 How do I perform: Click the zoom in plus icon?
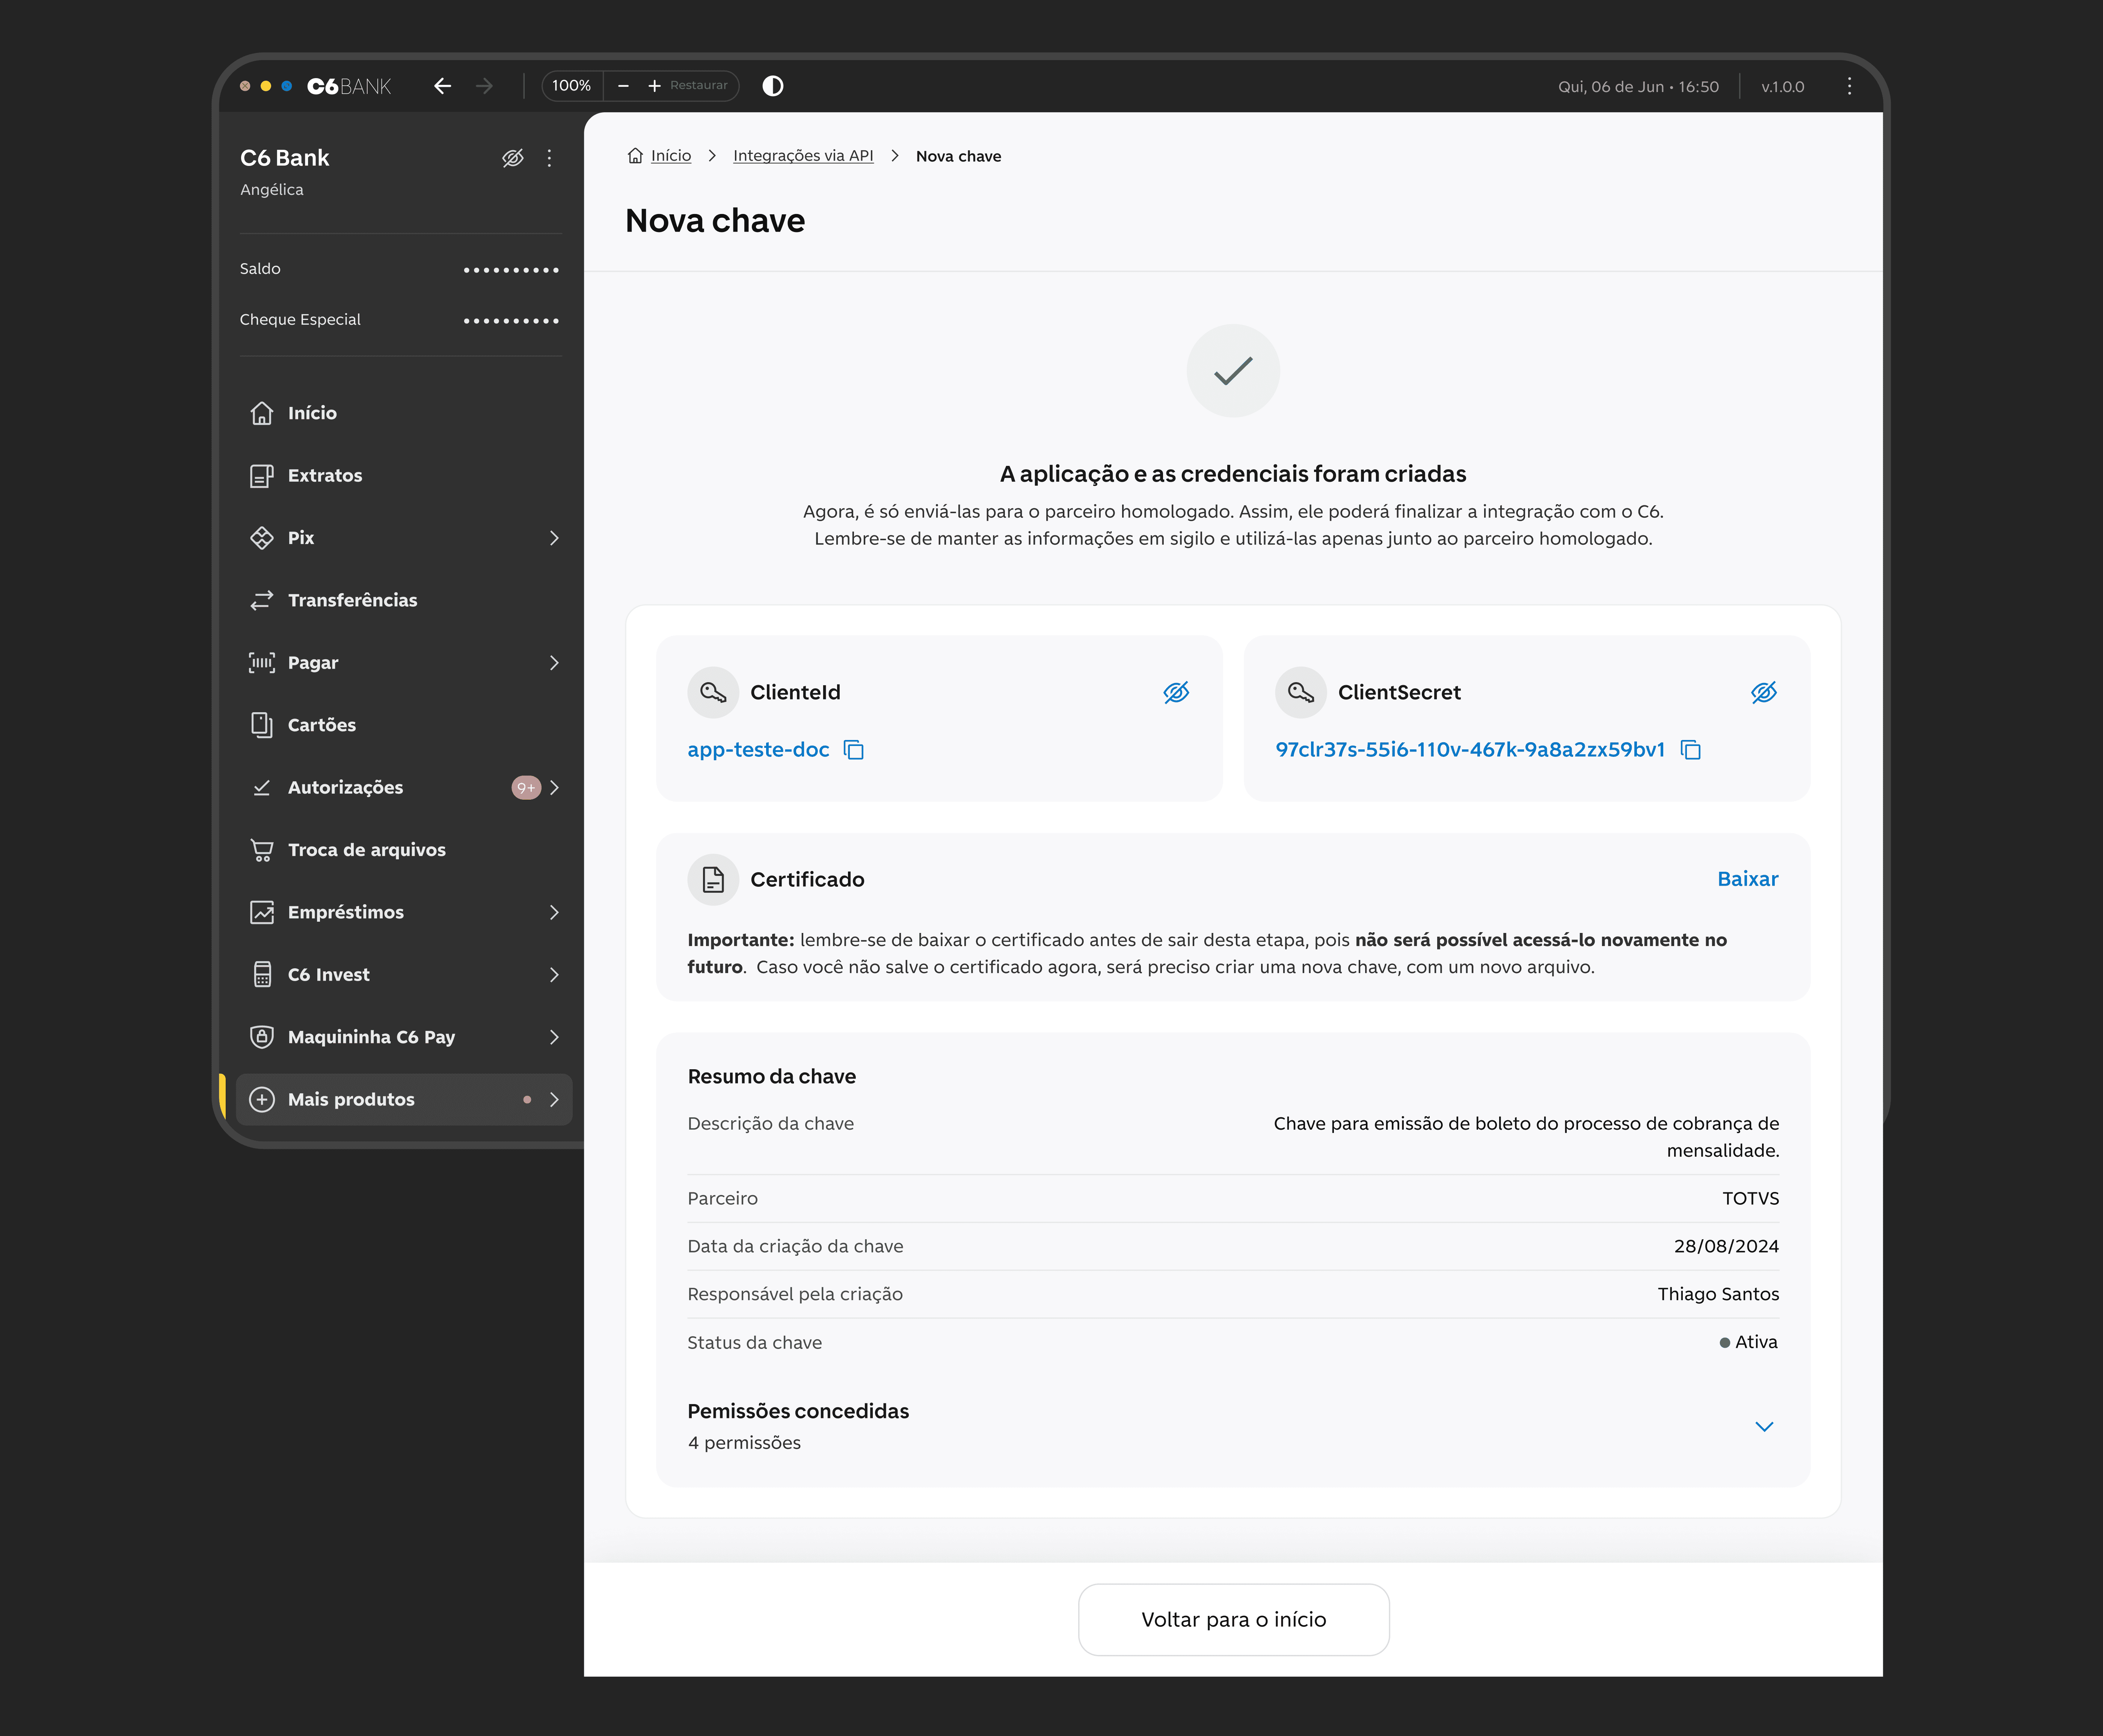[654, 86]
